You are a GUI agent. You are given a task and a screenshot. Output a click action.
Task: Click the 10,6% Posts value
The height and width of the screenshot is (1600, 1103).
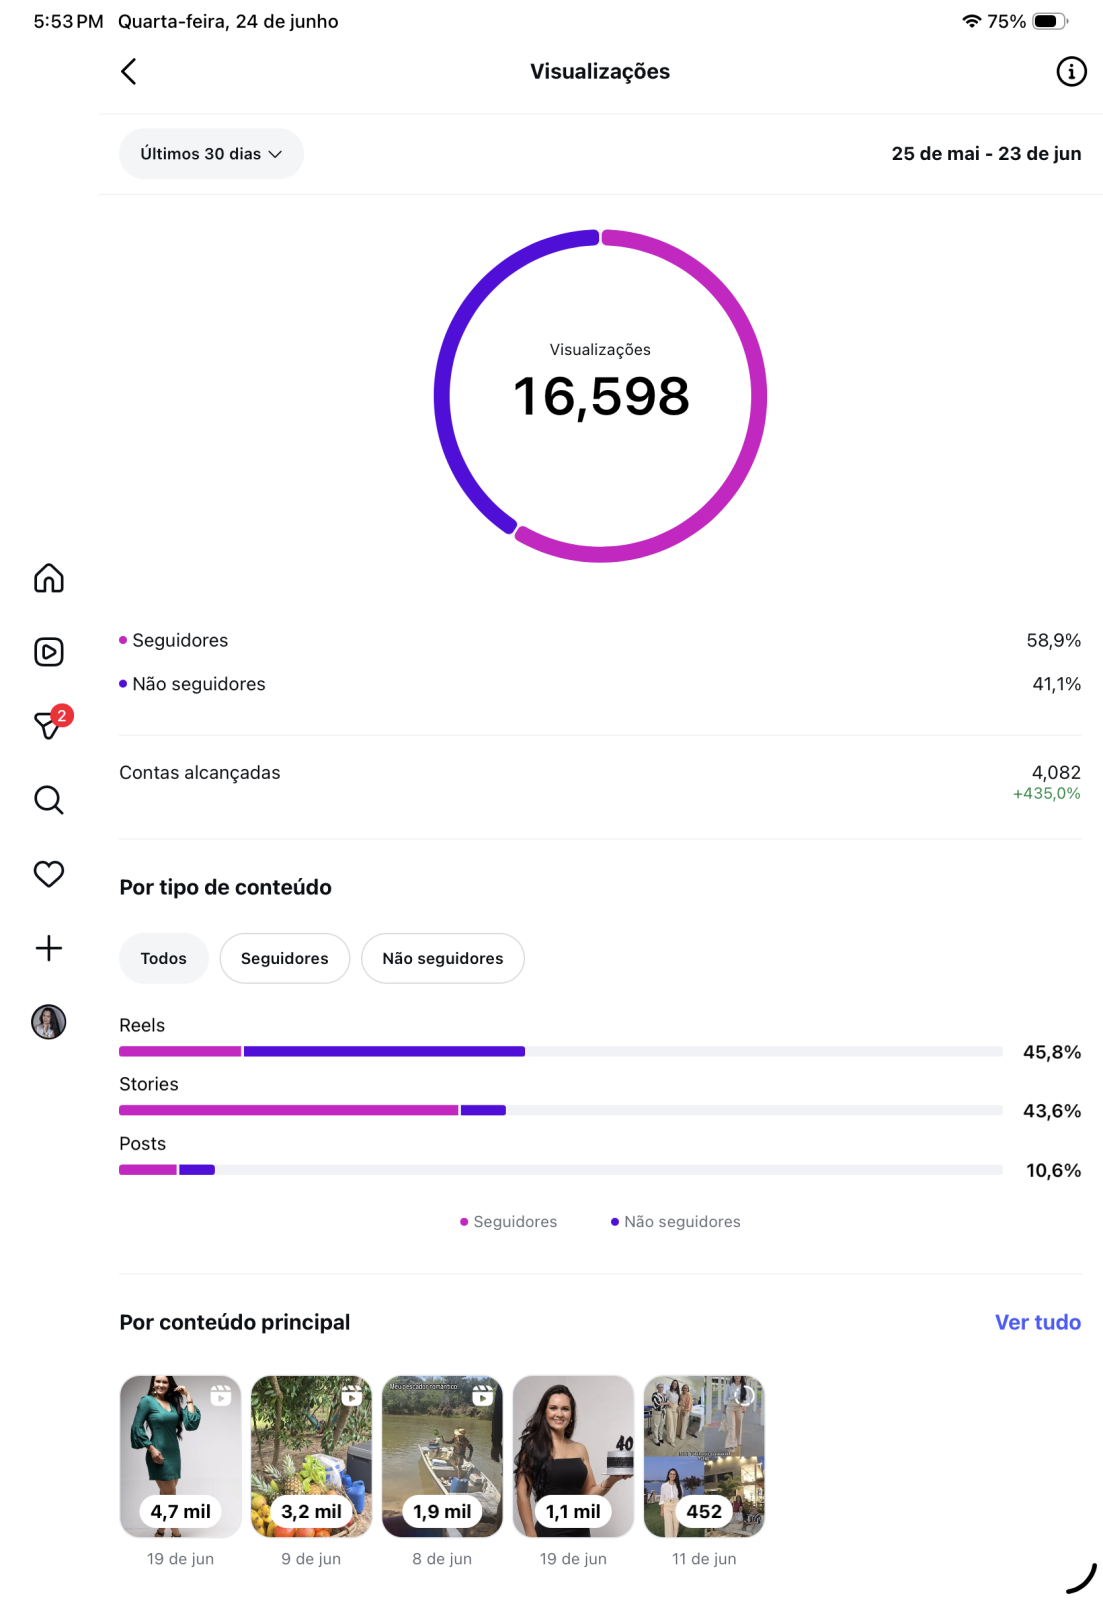[x=1054, y=1170]
